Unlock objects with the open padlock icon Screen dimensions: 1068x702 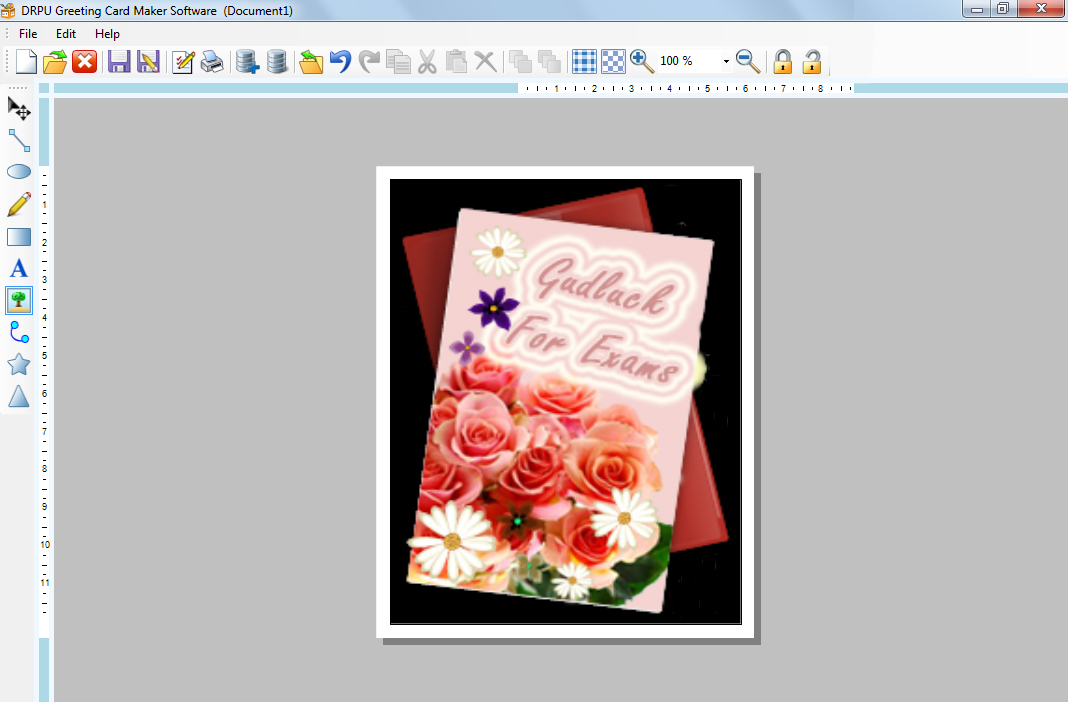(811, 61)
